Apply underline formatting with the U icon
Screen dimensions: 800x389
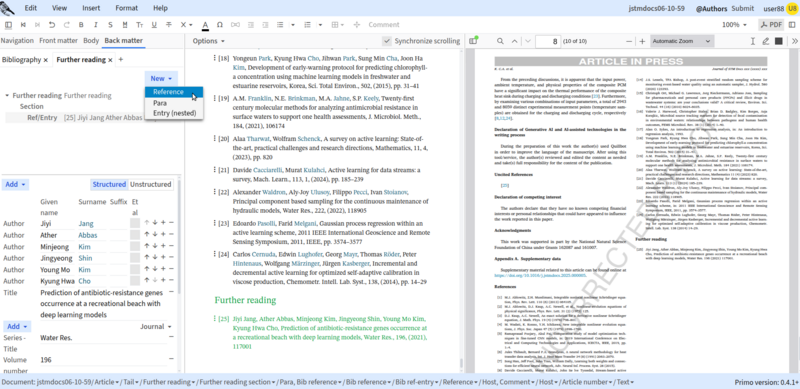click(x=154, y=25)
